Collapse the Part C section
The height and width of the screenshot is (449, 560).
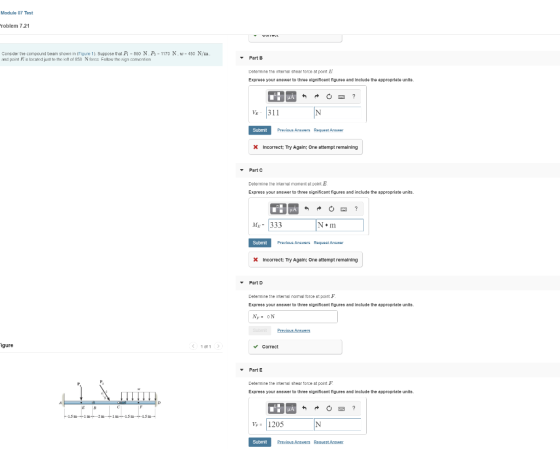(x=242, y=170)
